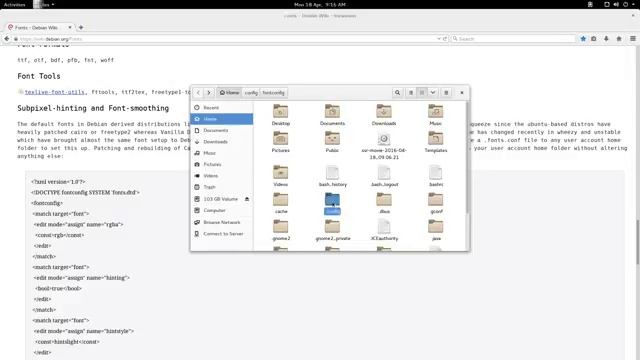Switch file manager to grid view
This screenshot has width=640, height=360.
click(422, 93)
